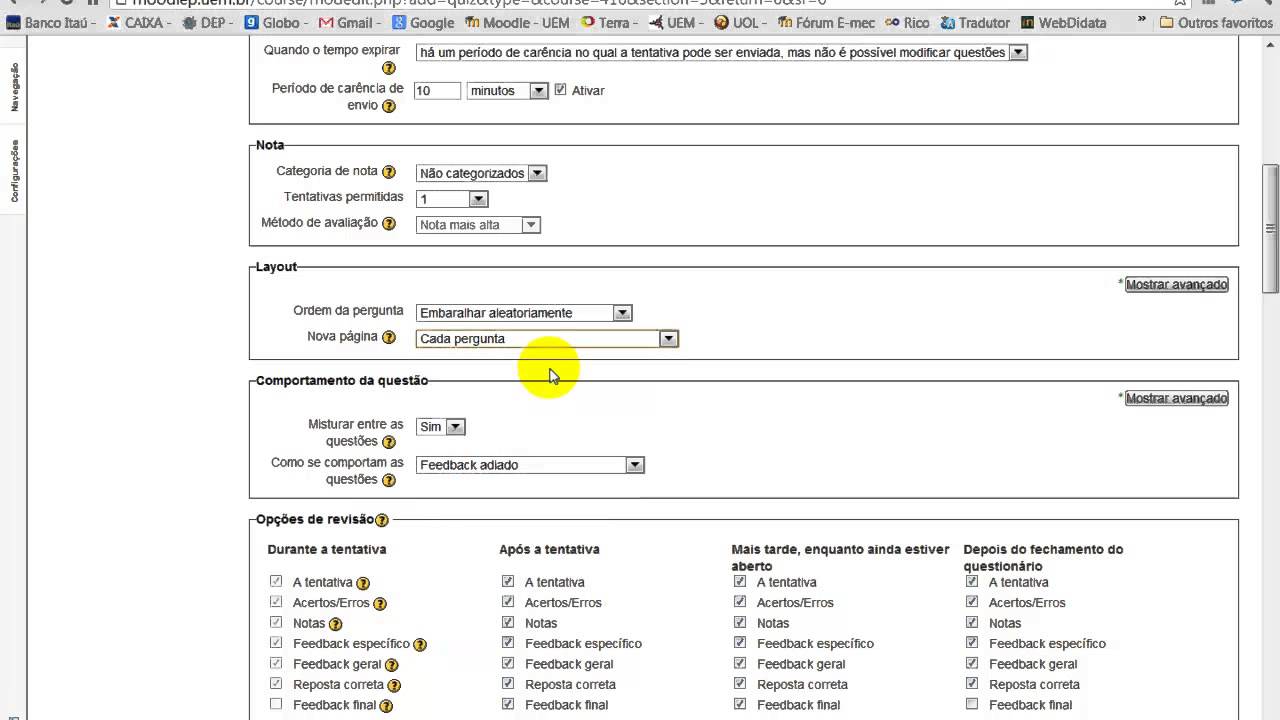This screenshot has width=1280, height=720.
Task: Click 'Mostrar avançado' in Comportamento da questão
Action: pos(1176,399)
